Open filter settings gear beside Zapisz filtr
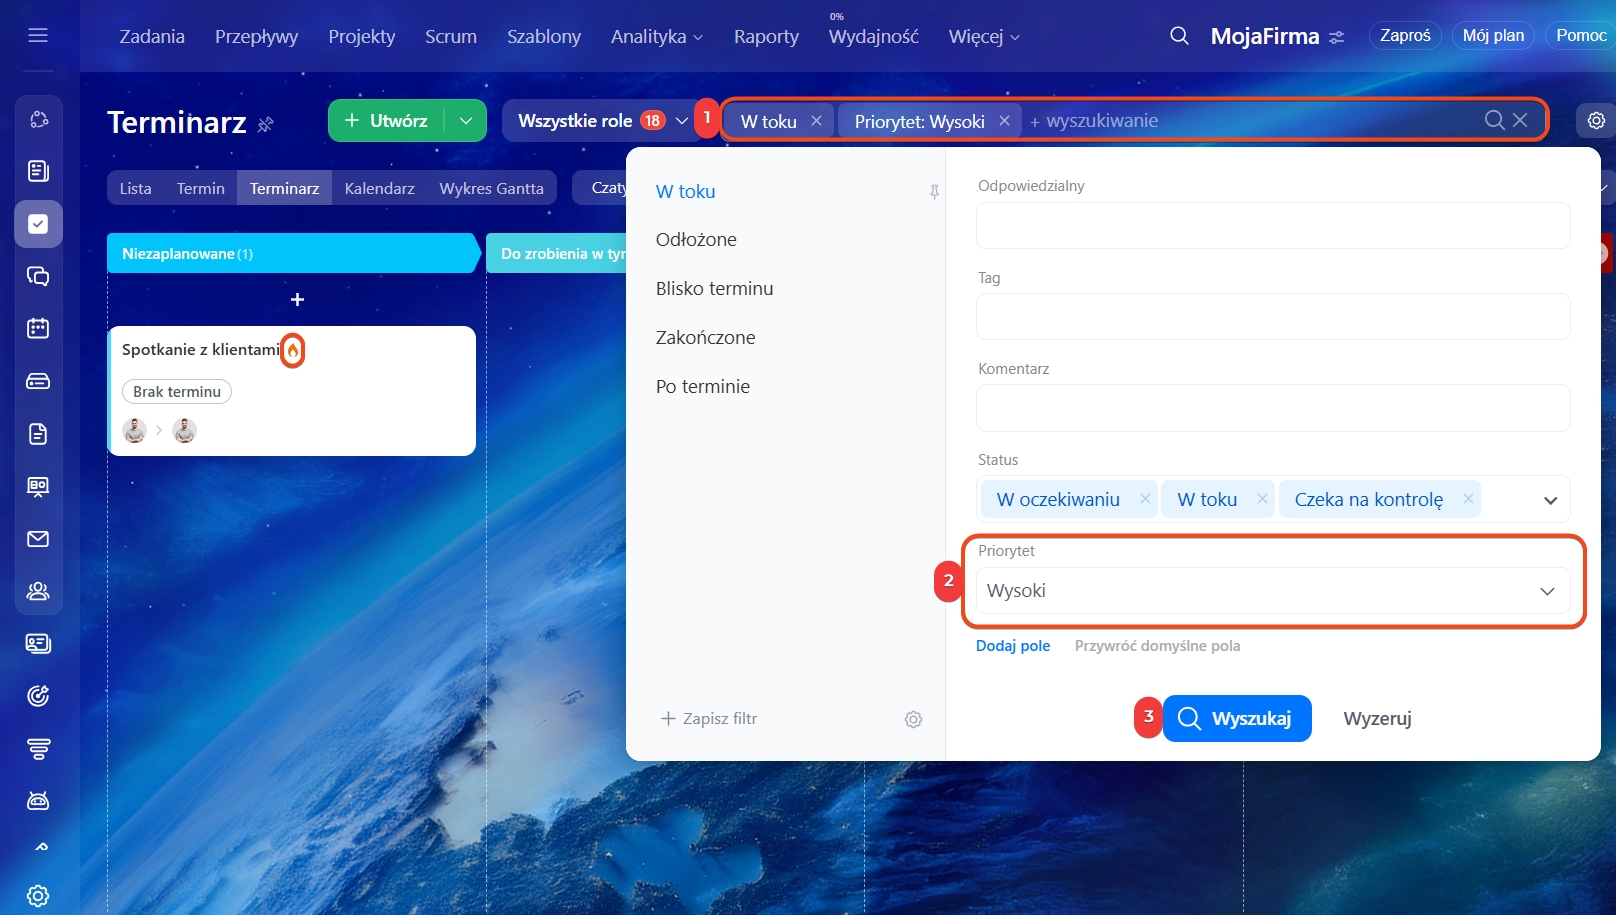This screenshot has height=915, width=1616. pos(913,719)
